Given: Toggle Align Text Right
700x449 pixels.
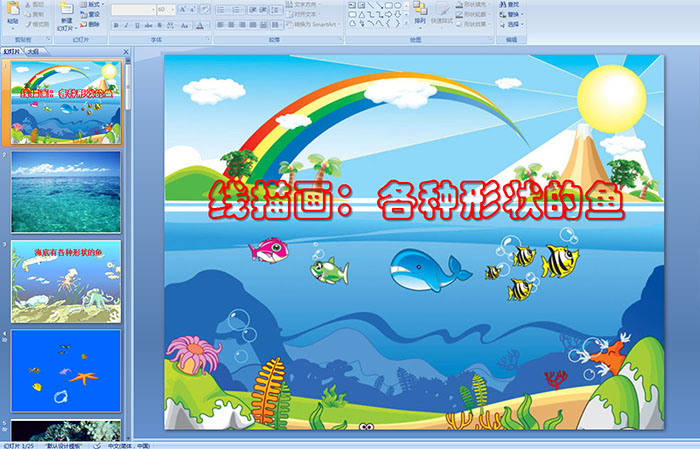Looking at the screenshot, I should [x=242, y=25].
